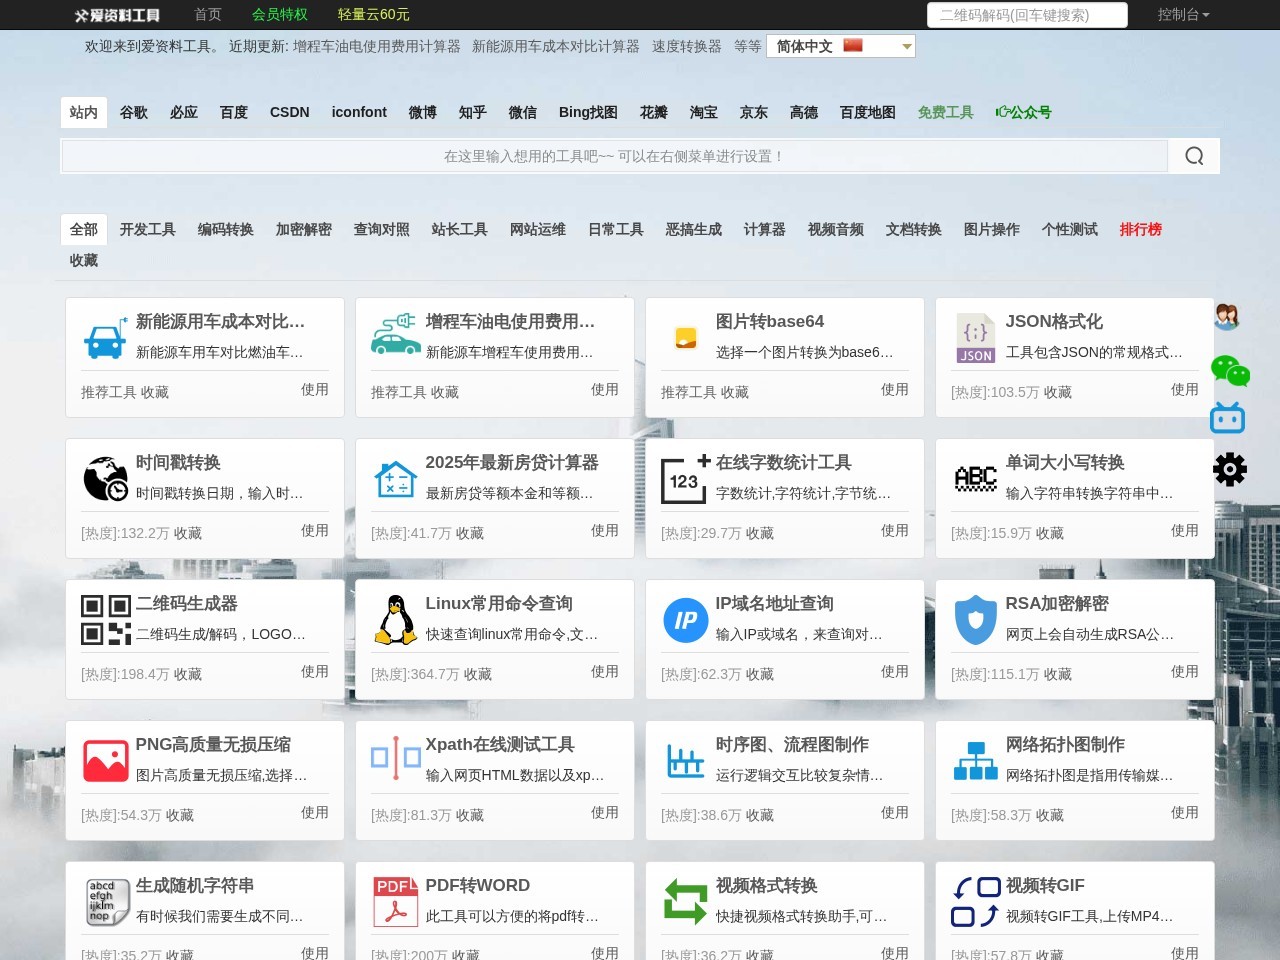Open the 新能源用车成本对比计算器 update link

point(556,46)
